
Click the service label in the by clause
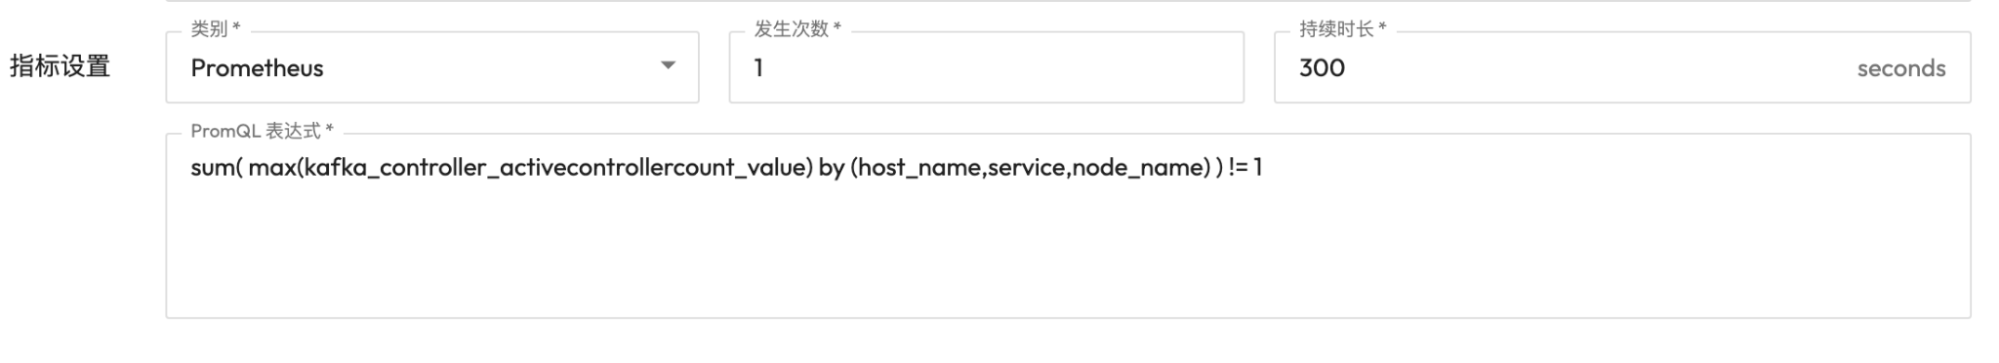pyautogui.click(x=1027, y=167)
